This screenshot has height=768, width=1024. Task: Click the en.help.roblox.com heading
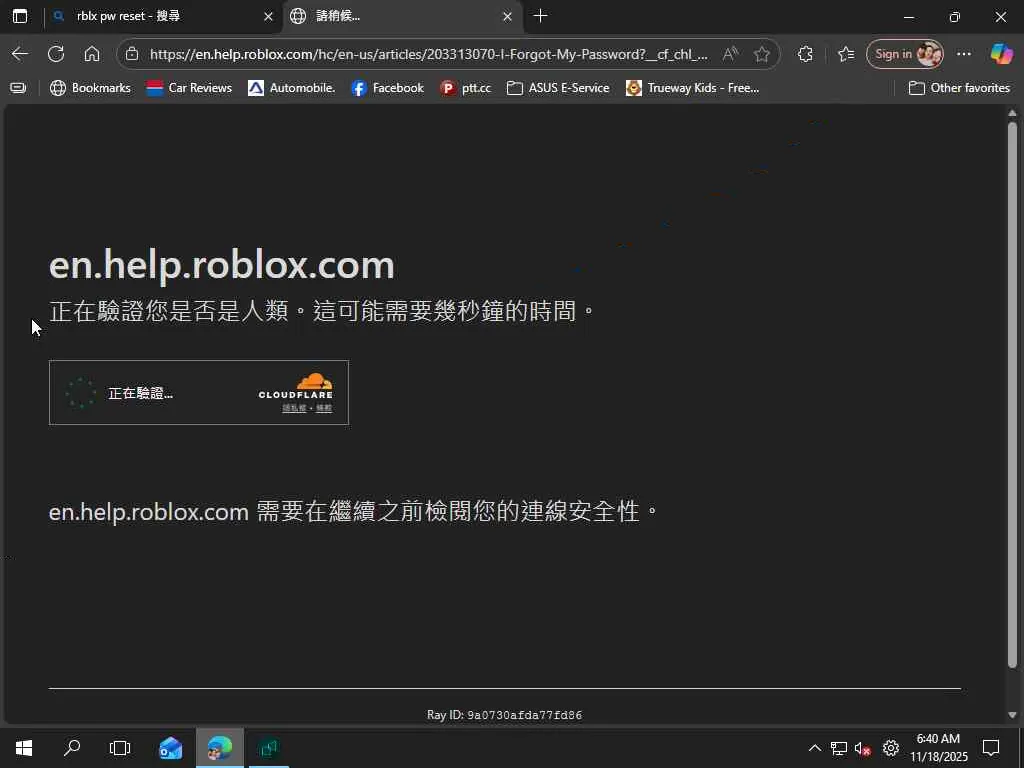[x=221, y=265]
